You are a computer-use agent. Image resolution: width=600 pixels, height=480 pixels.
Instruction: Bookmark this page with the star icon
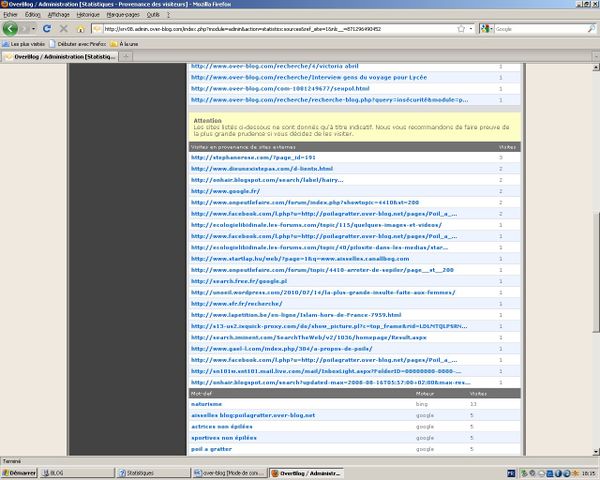tap(461, 29)
